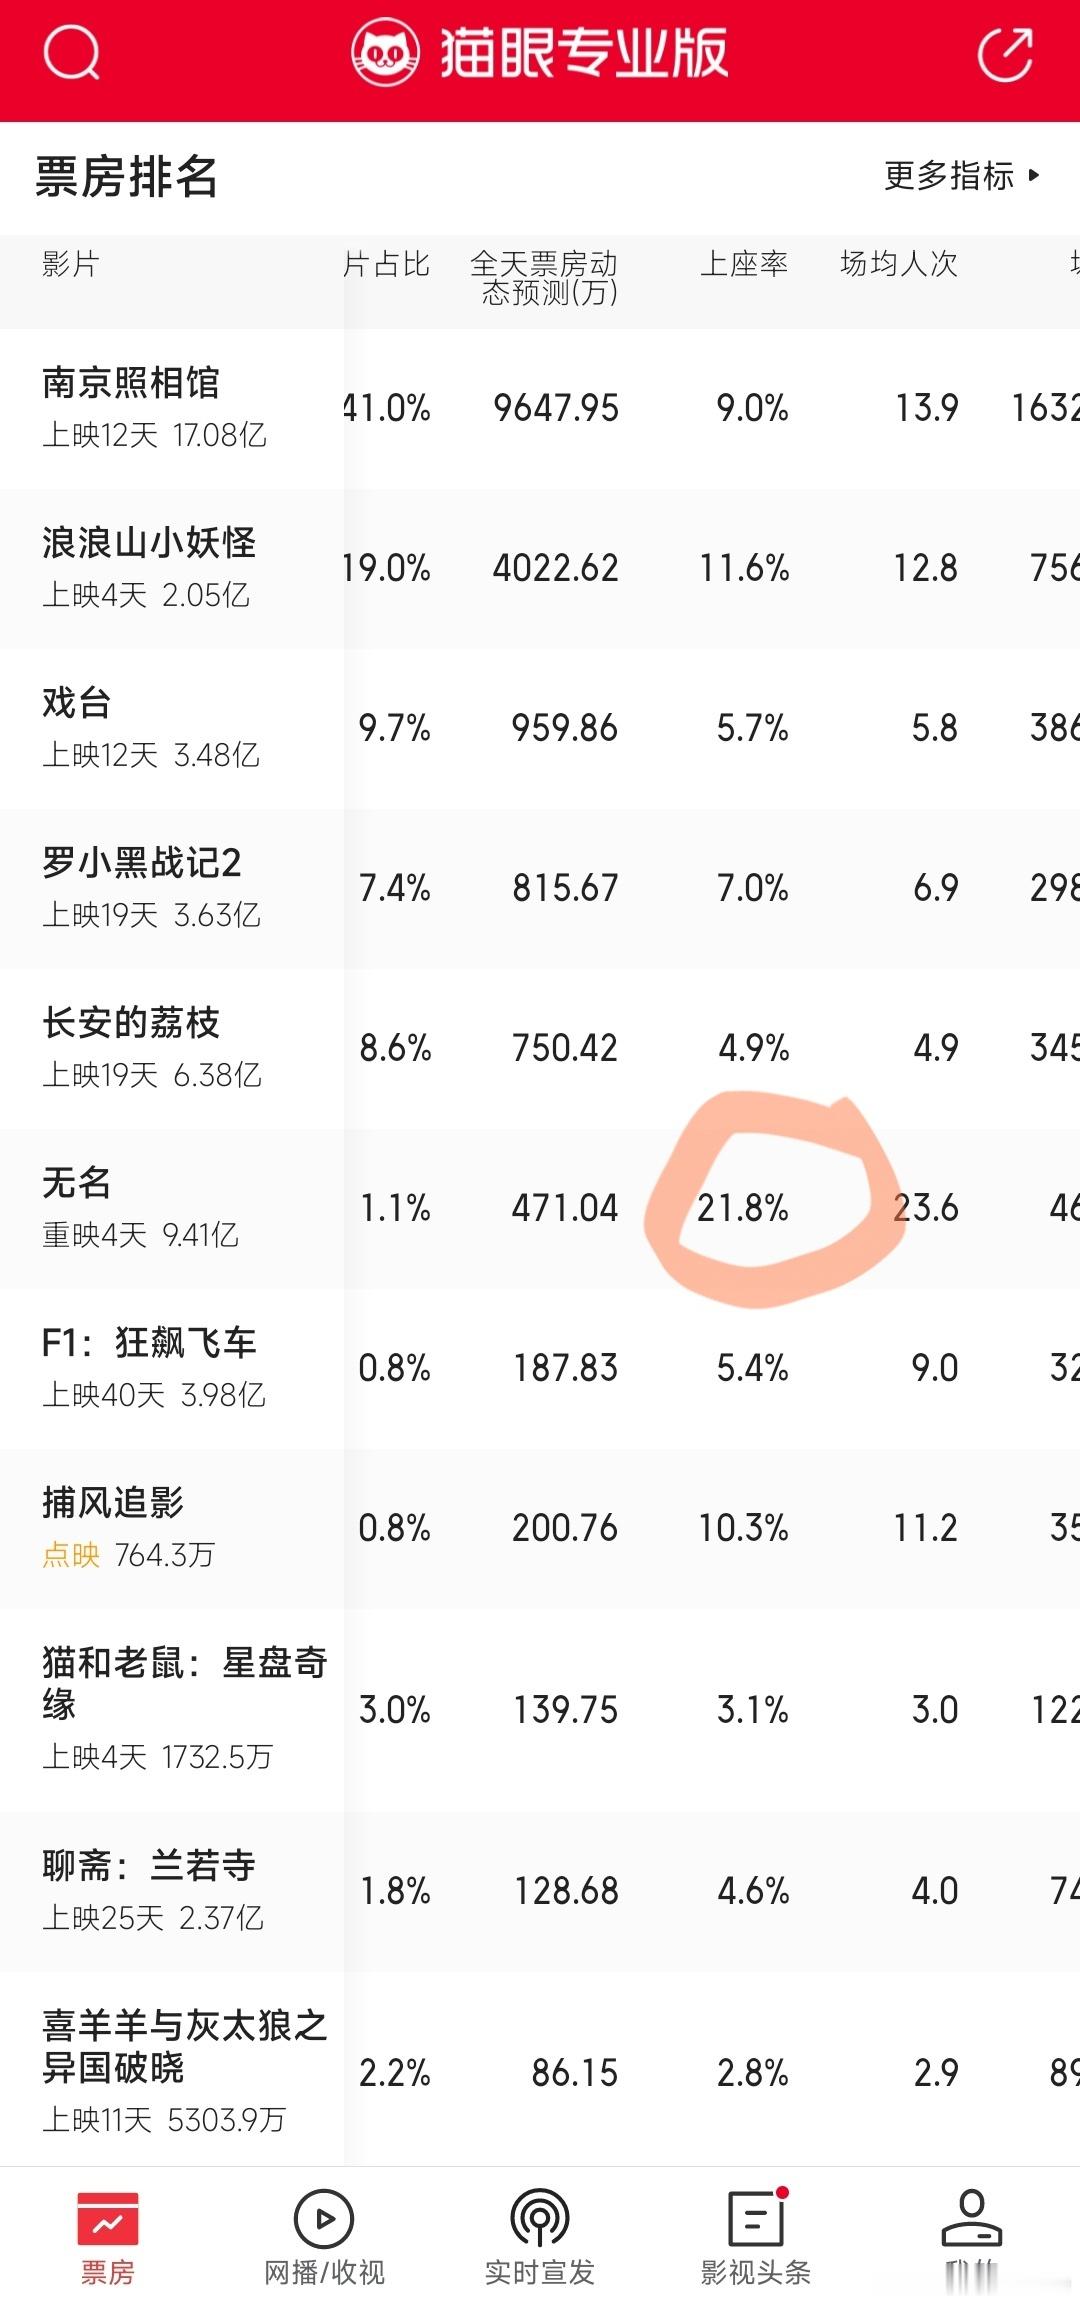Image resolution: width=1080 pixels, height=2305 pixels.
Task: Open 捕风追影 movie row
Action: point(540,1528)
